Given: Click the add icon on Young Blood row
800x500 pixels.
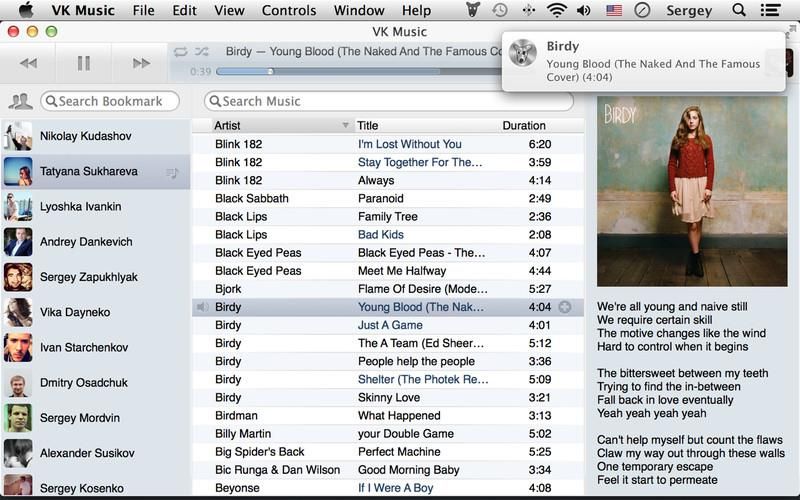Looking at the screenshot, I should (x=564, y=307).
